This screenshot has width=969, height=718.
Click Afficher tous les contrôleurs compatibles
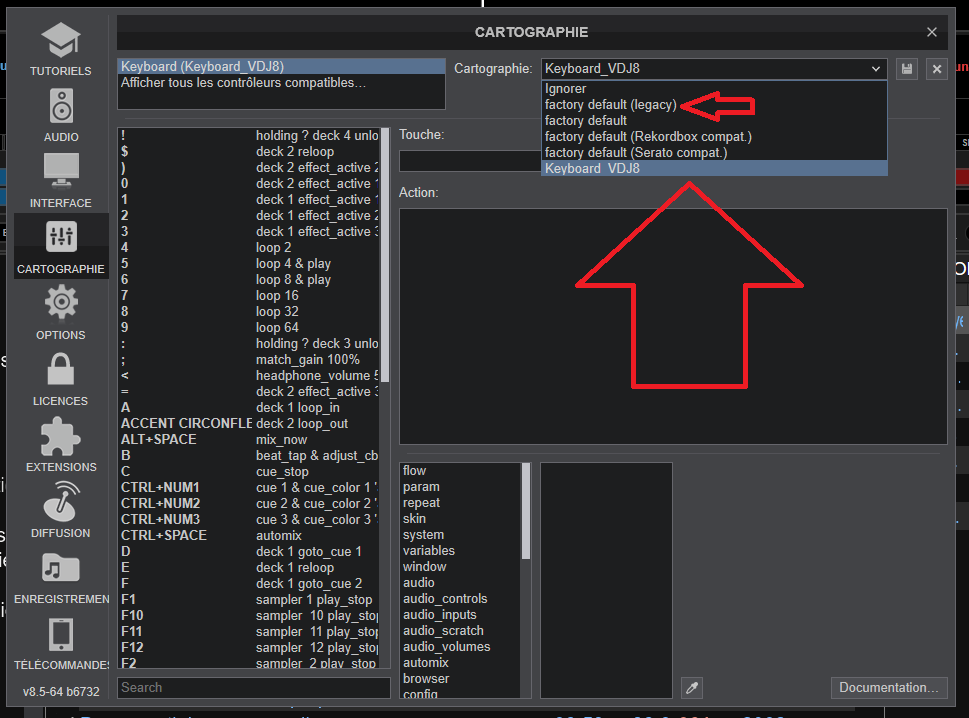coord(281,83)
